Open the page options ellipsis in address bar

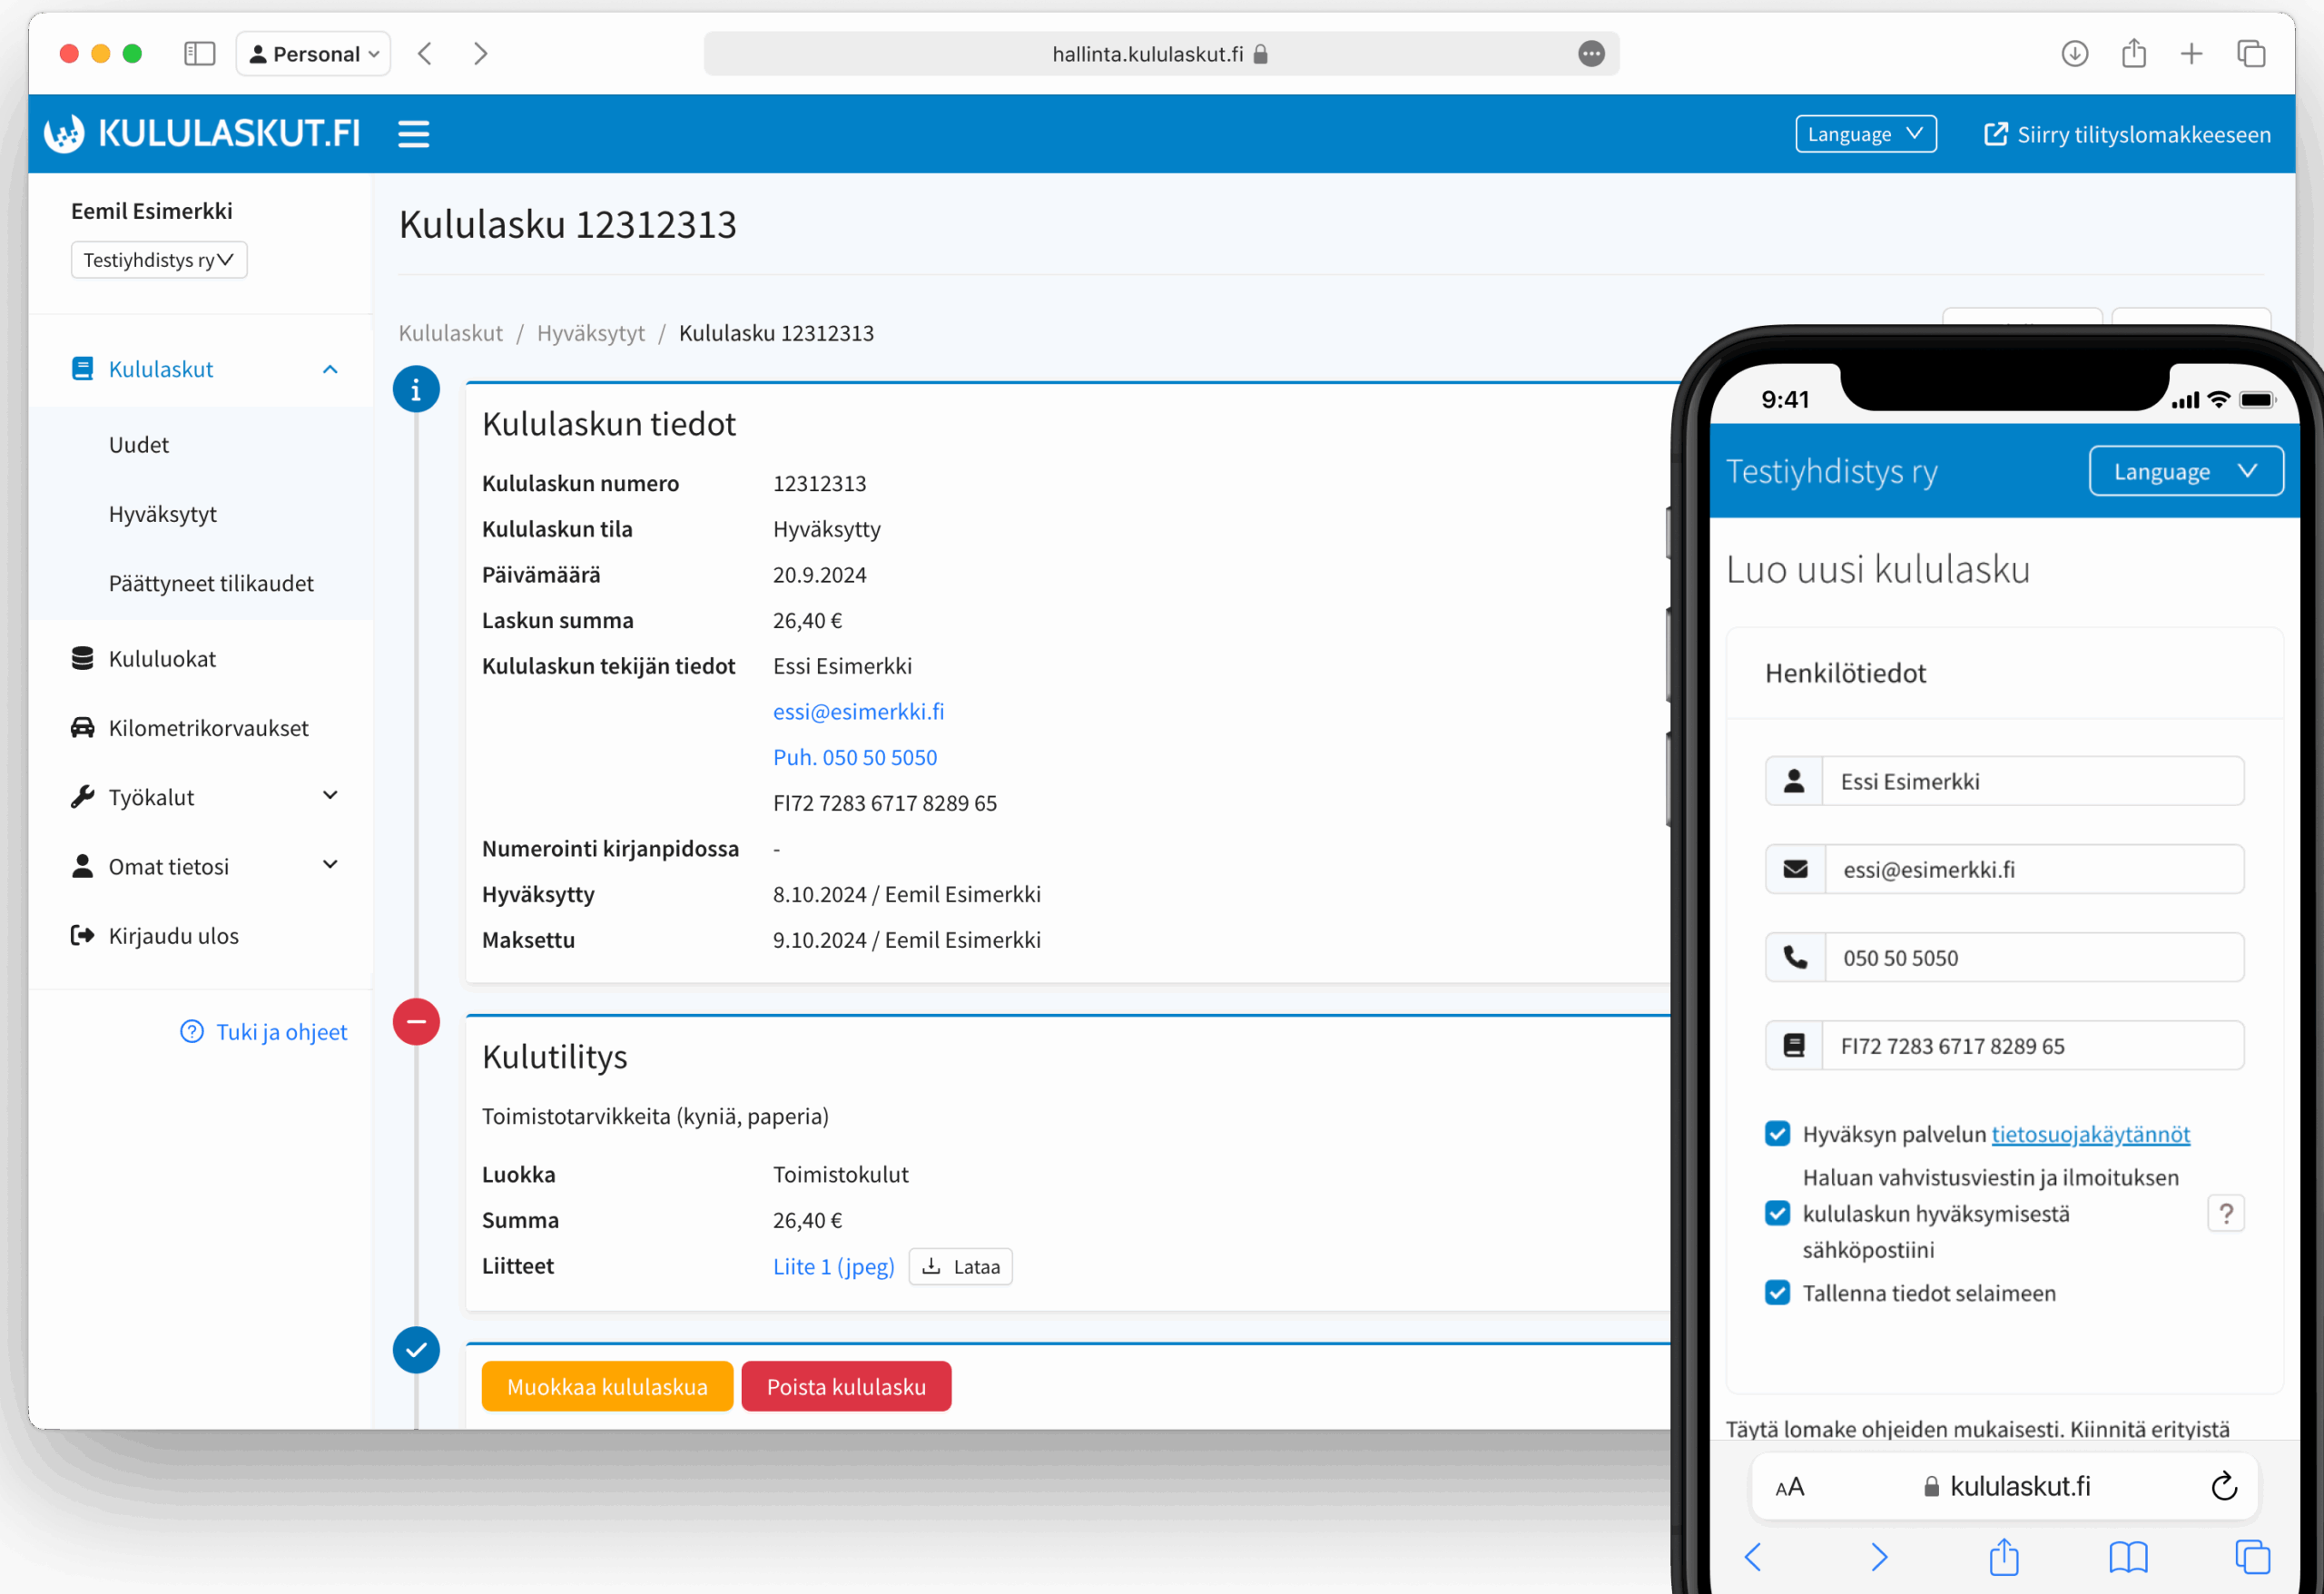coord(1592,54)
